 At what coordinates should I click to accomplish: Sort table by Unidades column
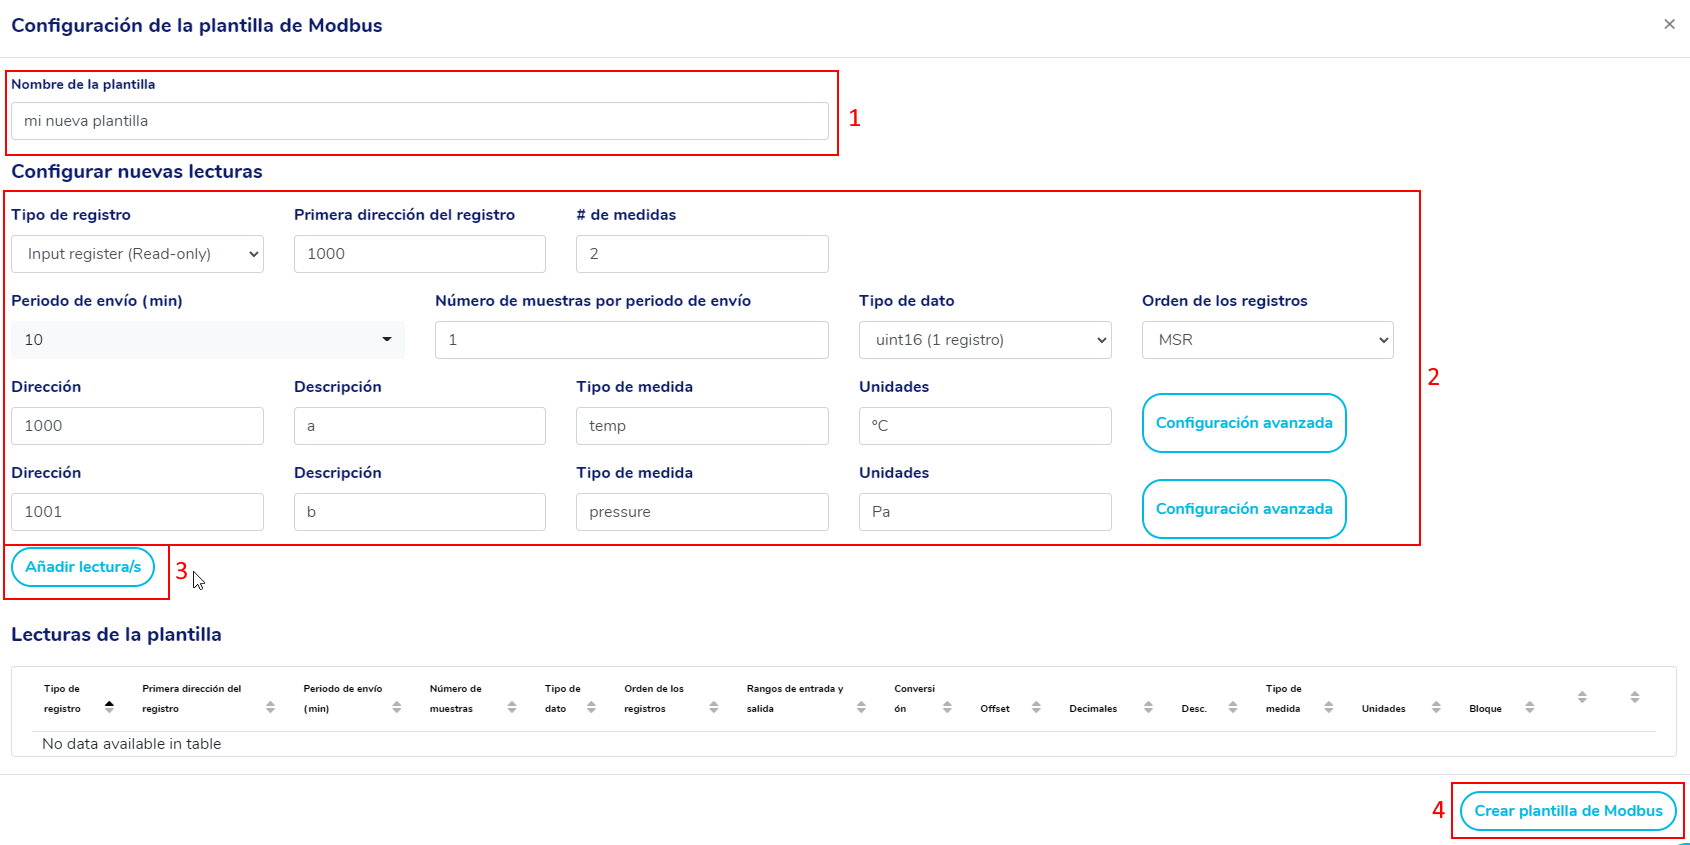1383,708
